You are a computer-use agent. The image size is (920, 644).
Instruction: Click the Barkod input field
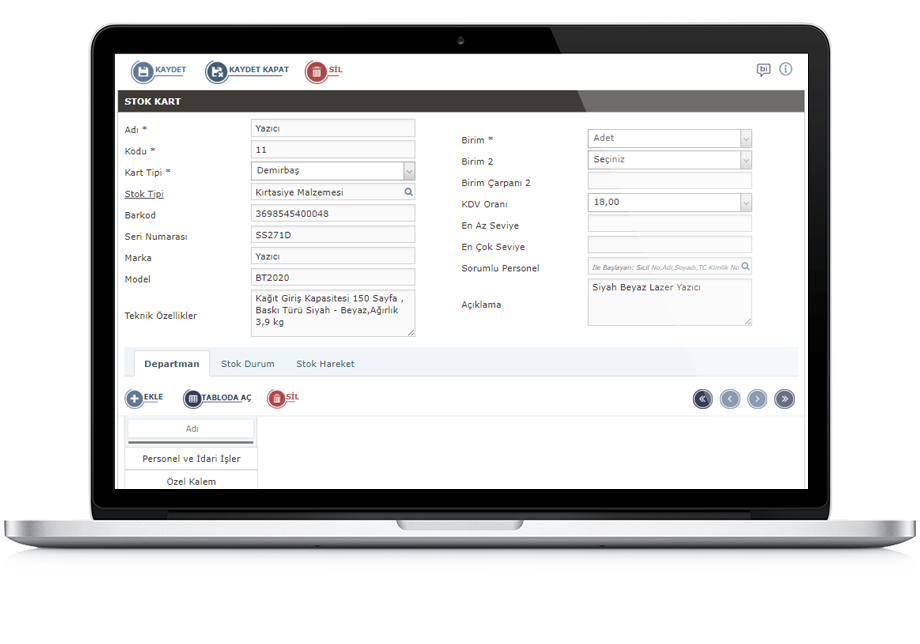tap(333, 214)
